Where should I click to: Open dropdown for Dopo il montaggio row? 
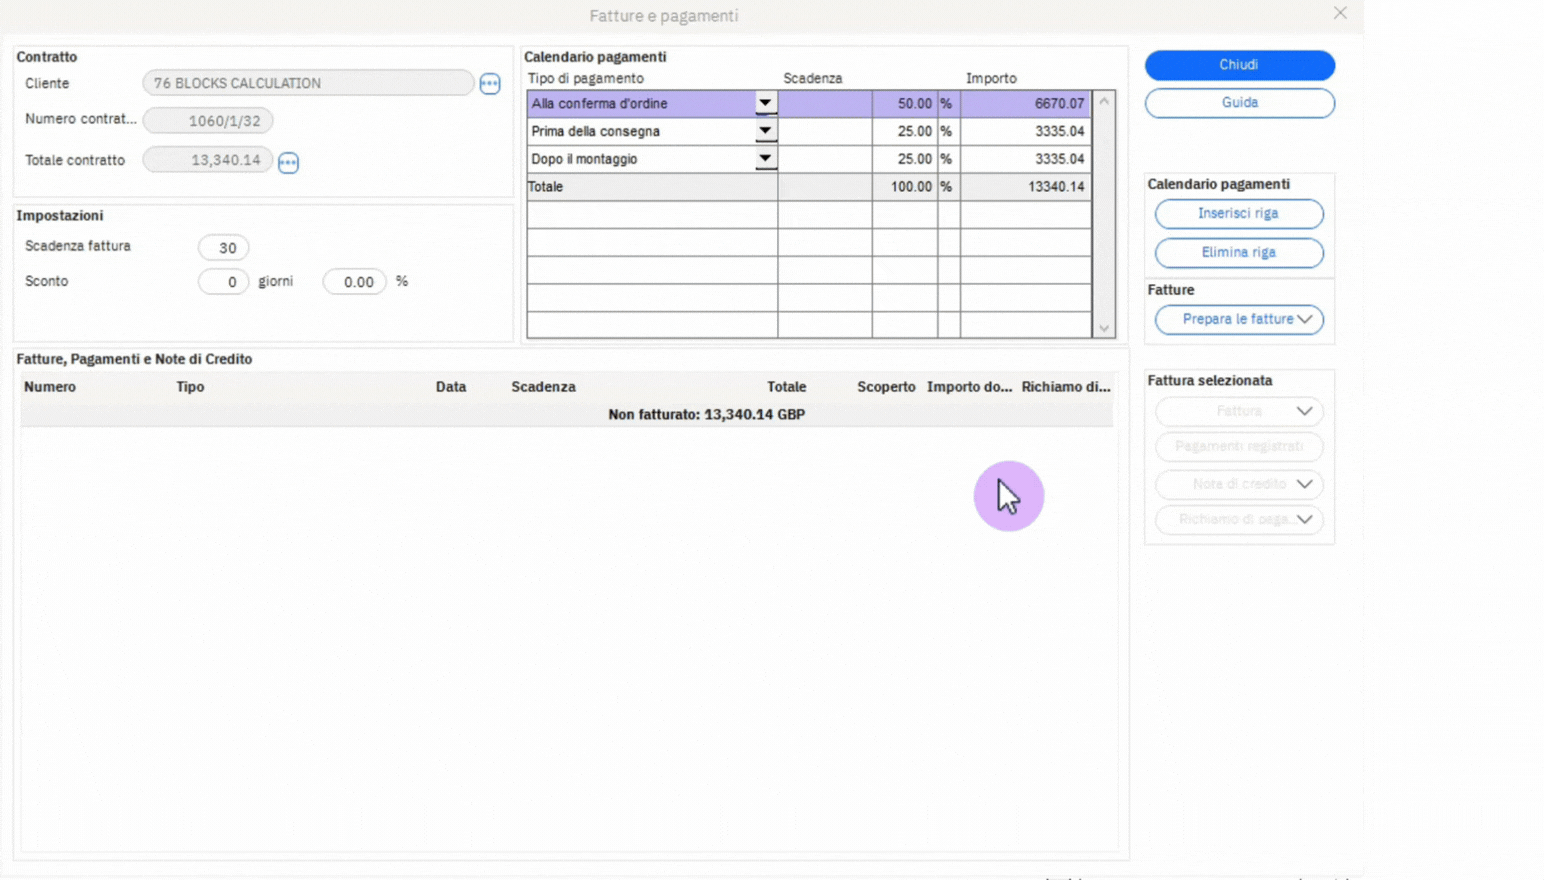tap(764, 159)
